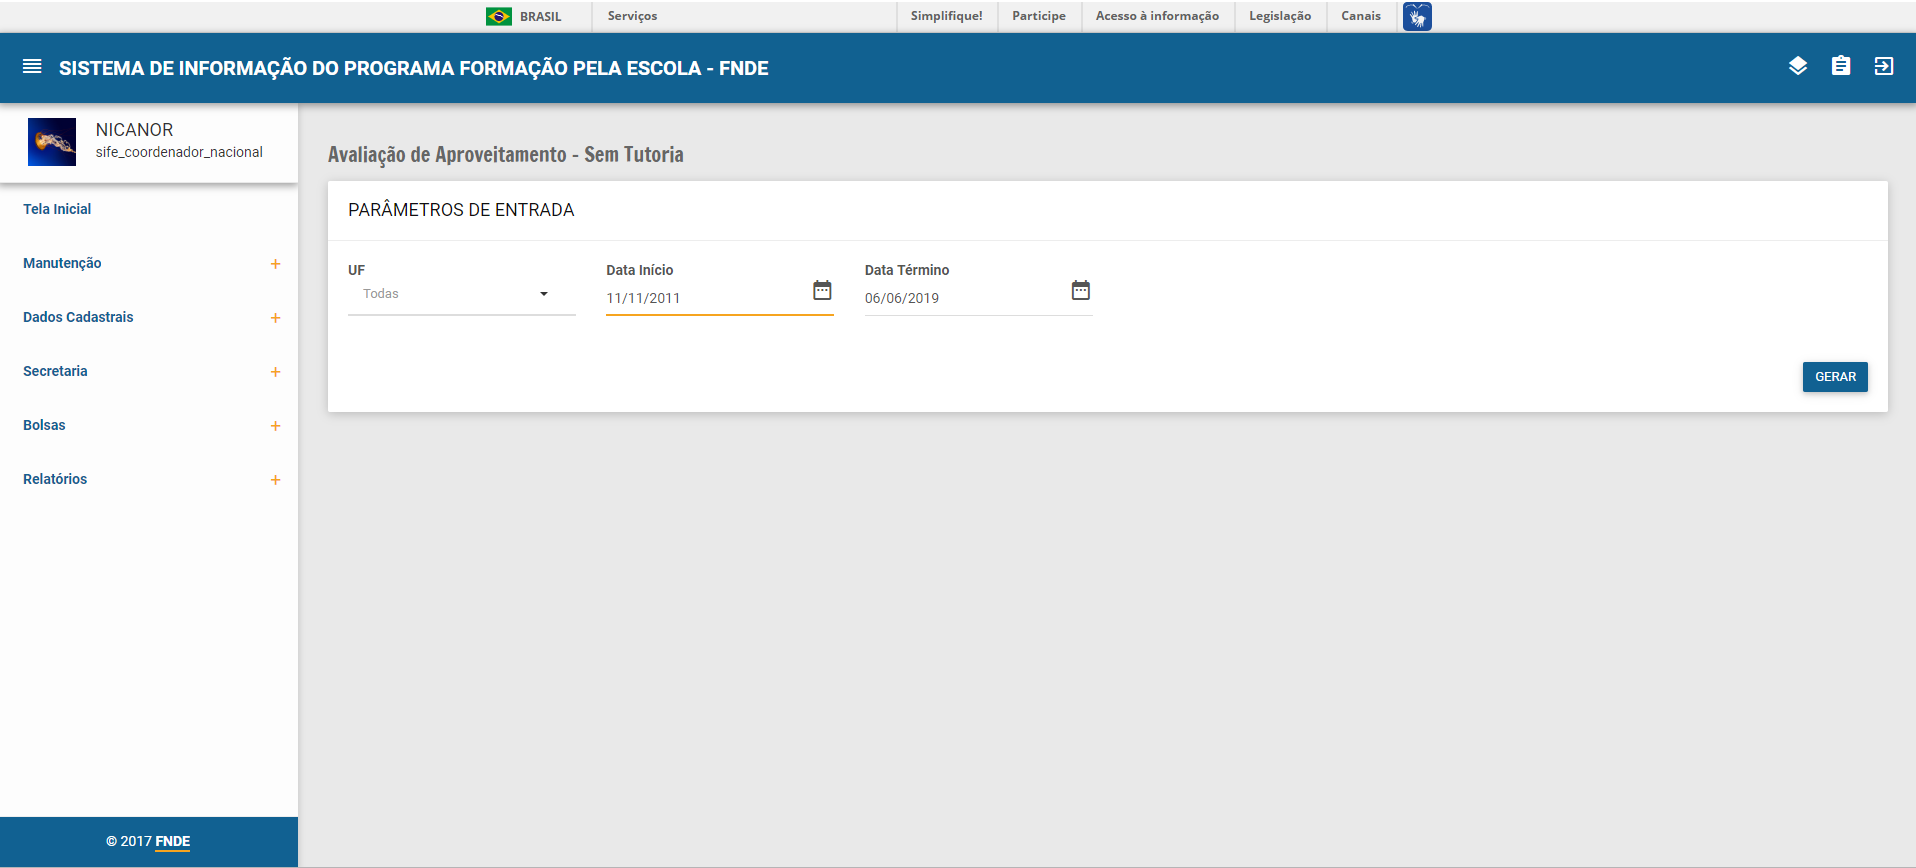Follow the FNDE footer link
This screenshot has height=868, width=1916.
[x=172, y=841]
